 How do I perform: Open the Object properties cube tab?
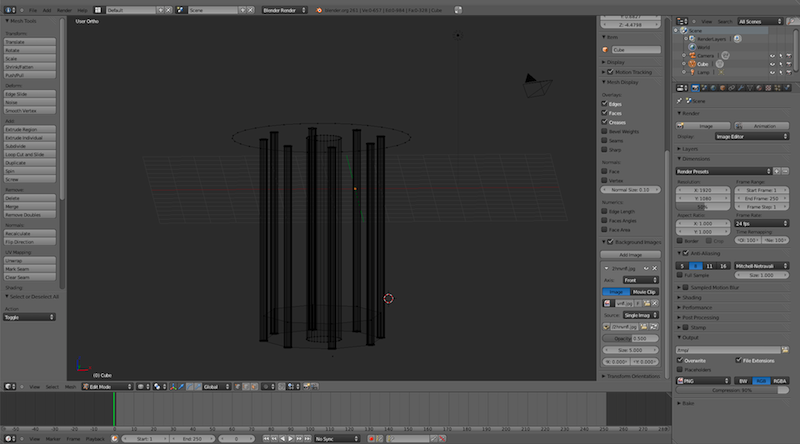[722, 88]
